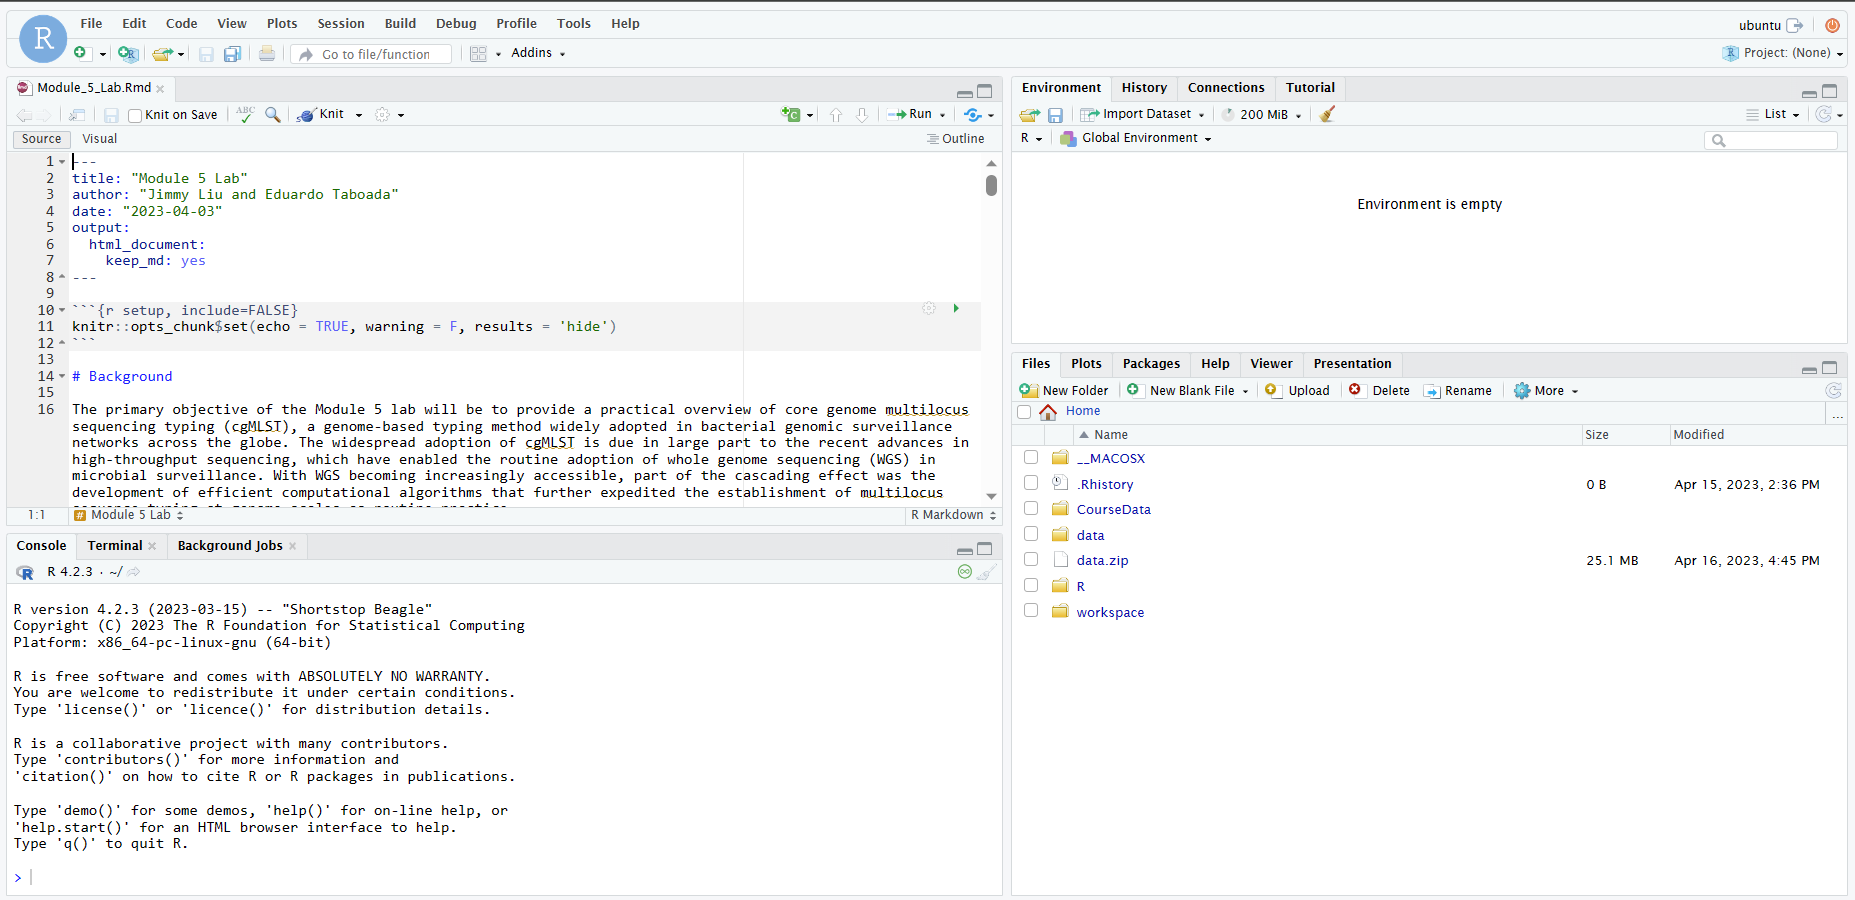Go to previous section arrow

click(x=836, y=114)
